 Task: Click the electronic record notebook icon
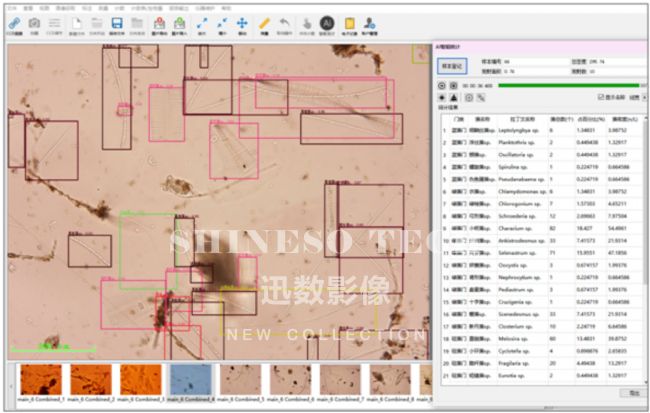(349, 23)
